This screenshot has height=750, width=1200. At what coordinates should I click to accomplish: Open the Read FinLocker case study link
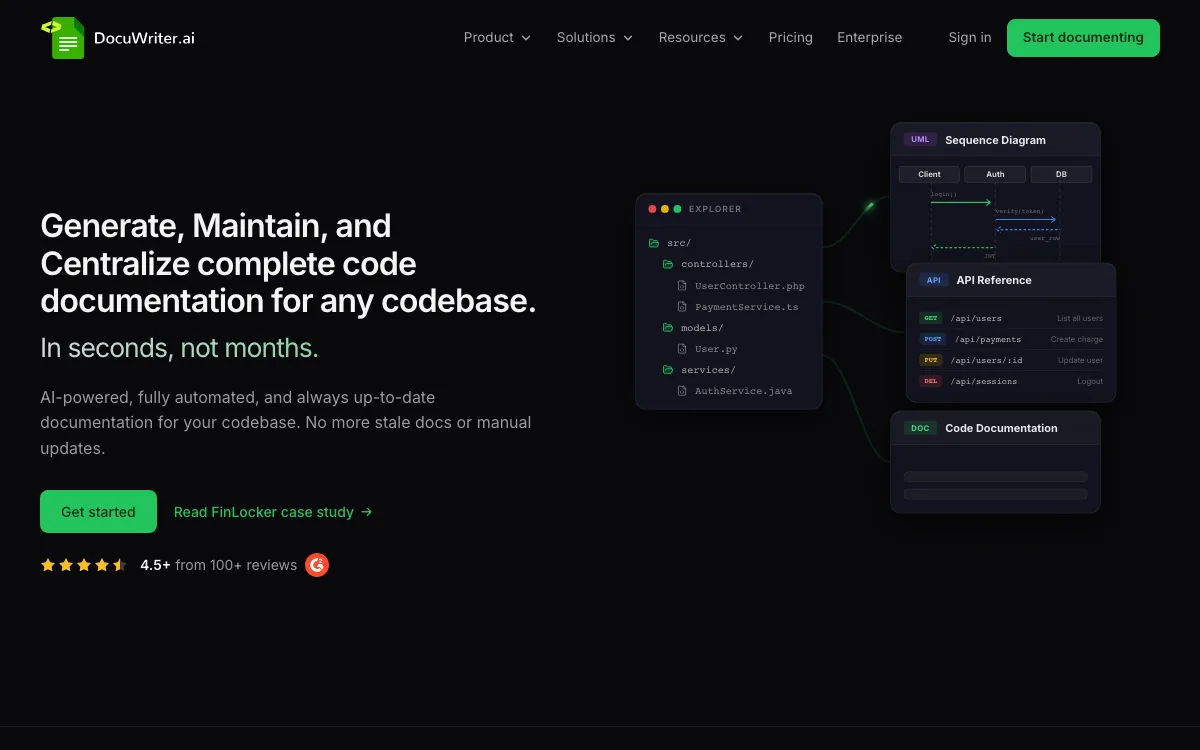(273, 512)
